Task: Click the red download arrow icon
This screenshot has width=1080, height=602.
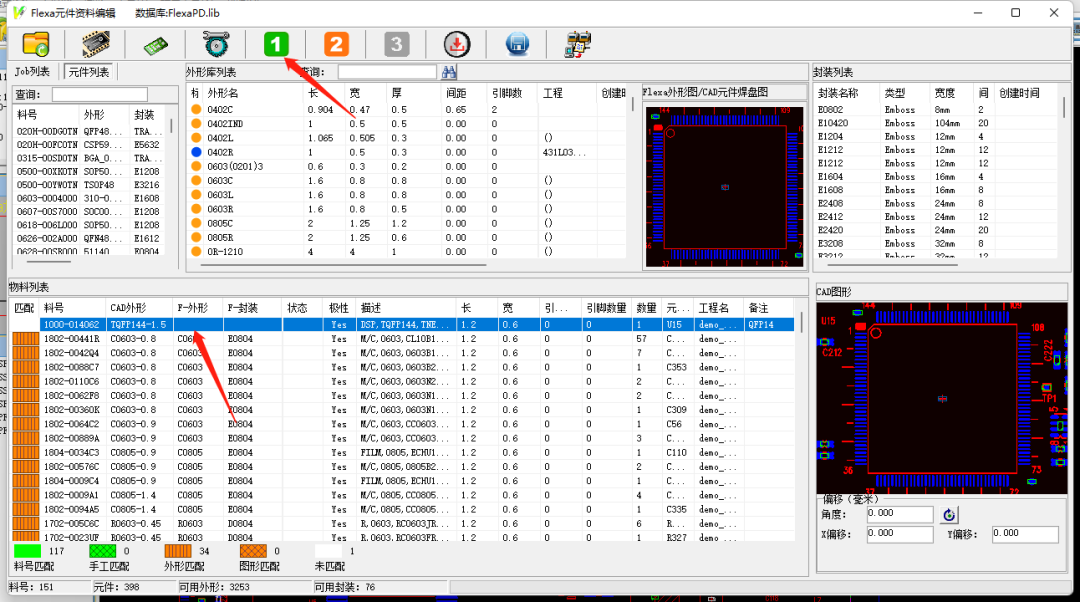Action: tap(456, 44)
